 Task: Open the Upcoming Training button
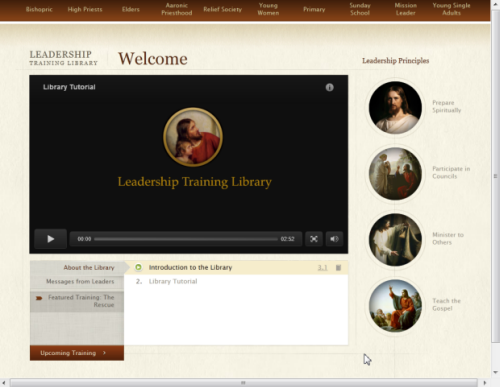[77, 353]
